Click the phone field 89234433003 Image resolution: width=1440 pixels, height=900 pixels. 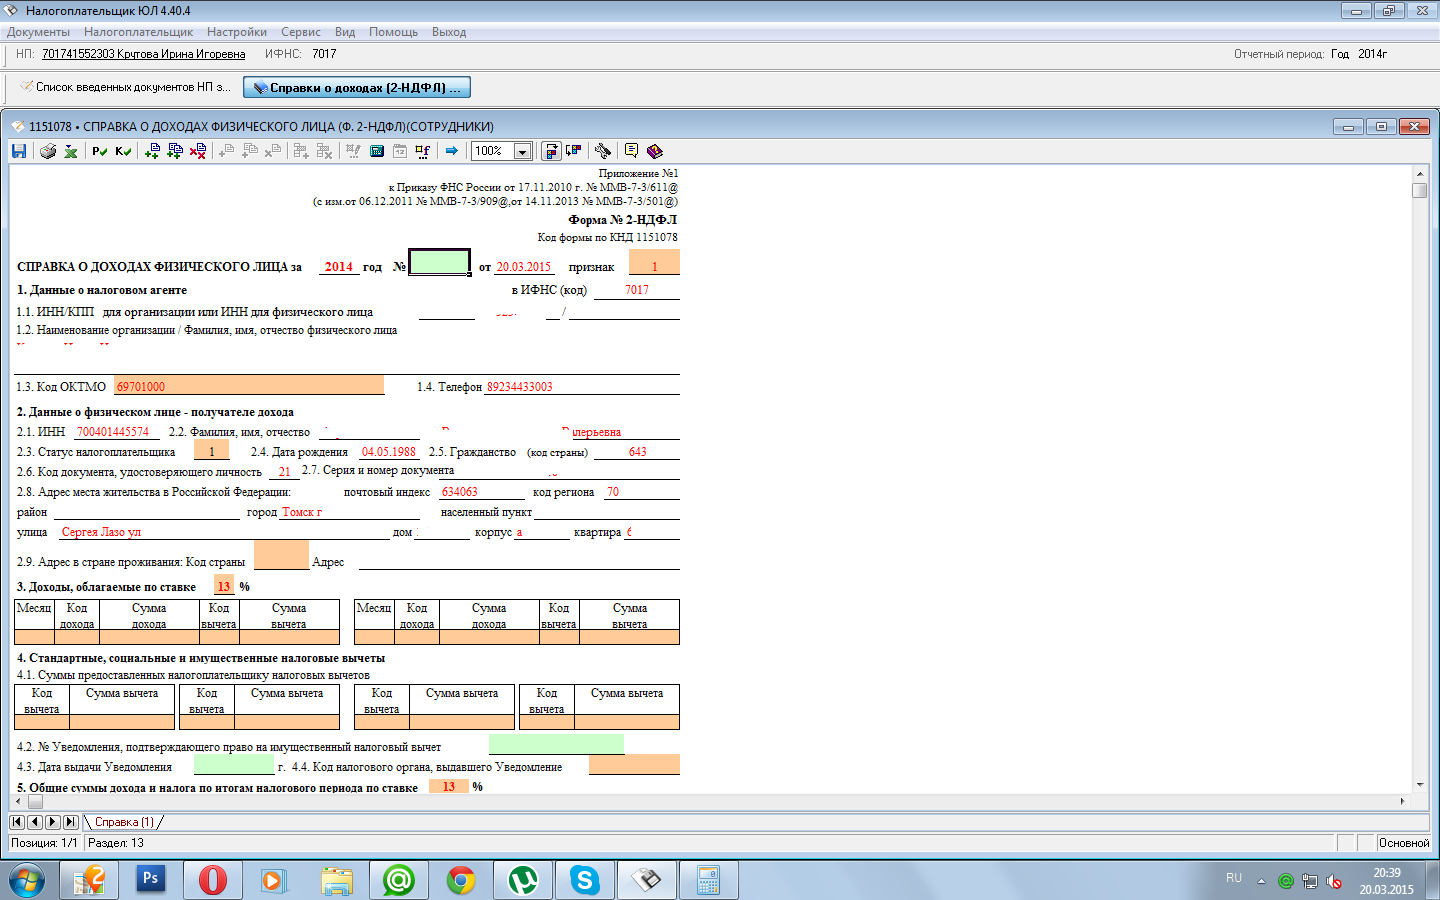(x=582, y=387)
